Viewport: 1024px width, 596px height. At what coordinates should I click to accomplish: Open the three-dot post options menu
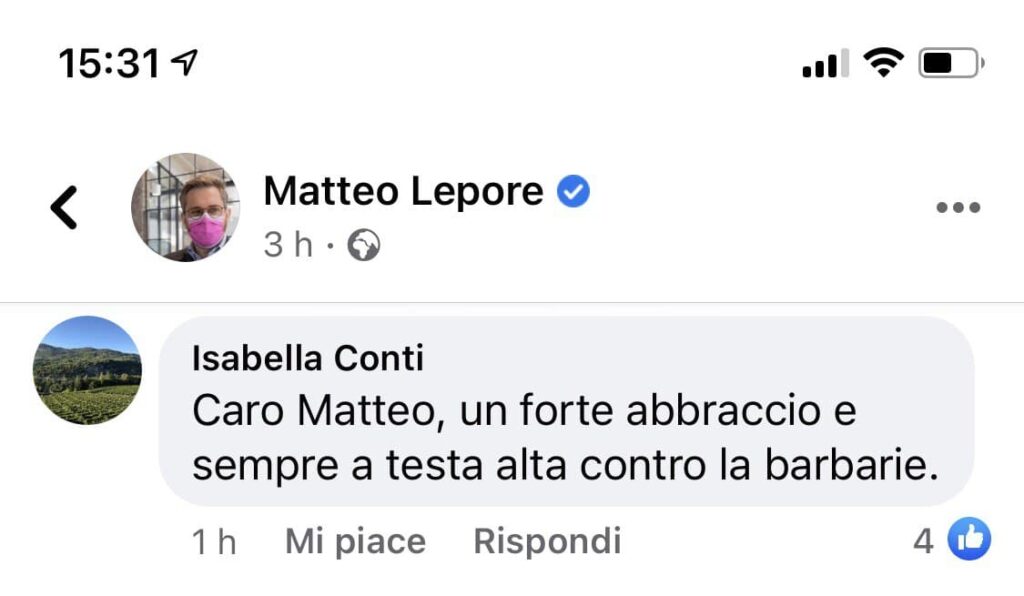pyautogui.click(x=957, y=208)
